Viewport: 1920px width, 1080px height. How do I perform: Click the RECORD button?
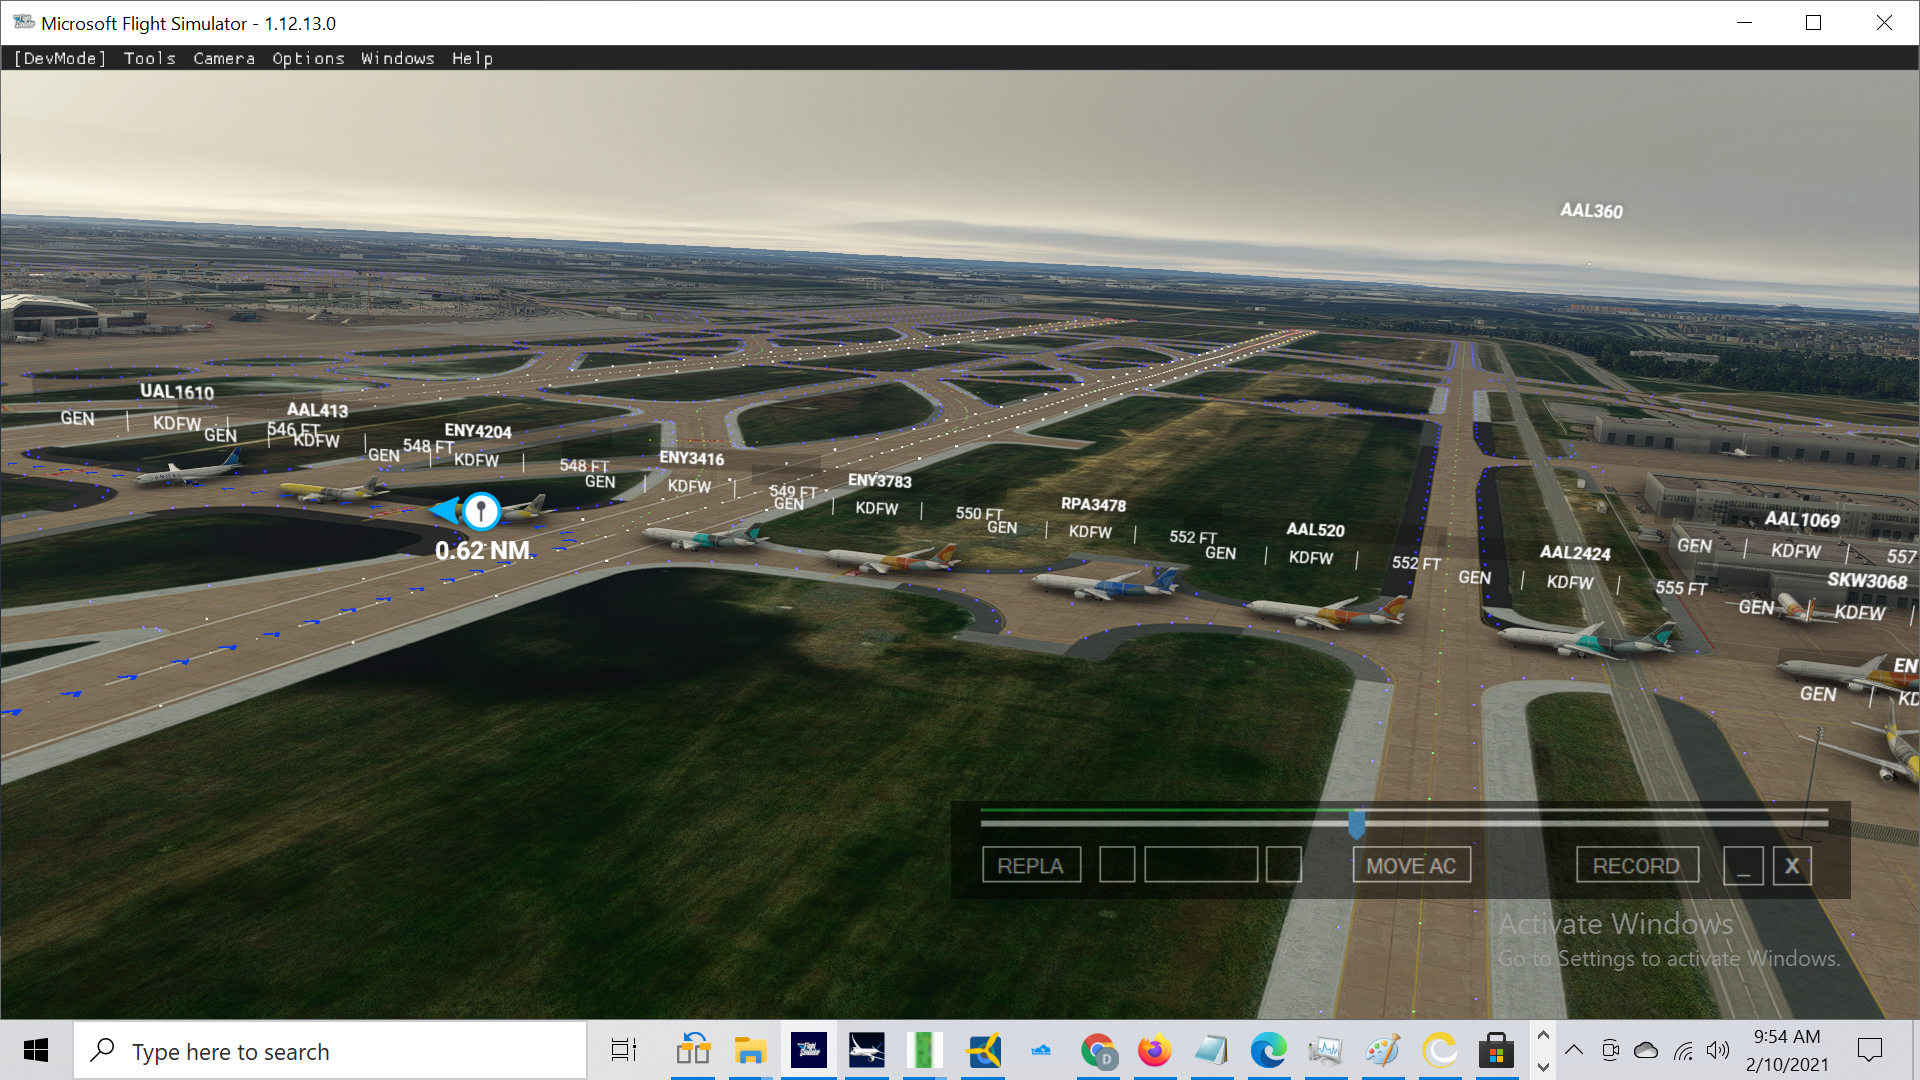1637,865
